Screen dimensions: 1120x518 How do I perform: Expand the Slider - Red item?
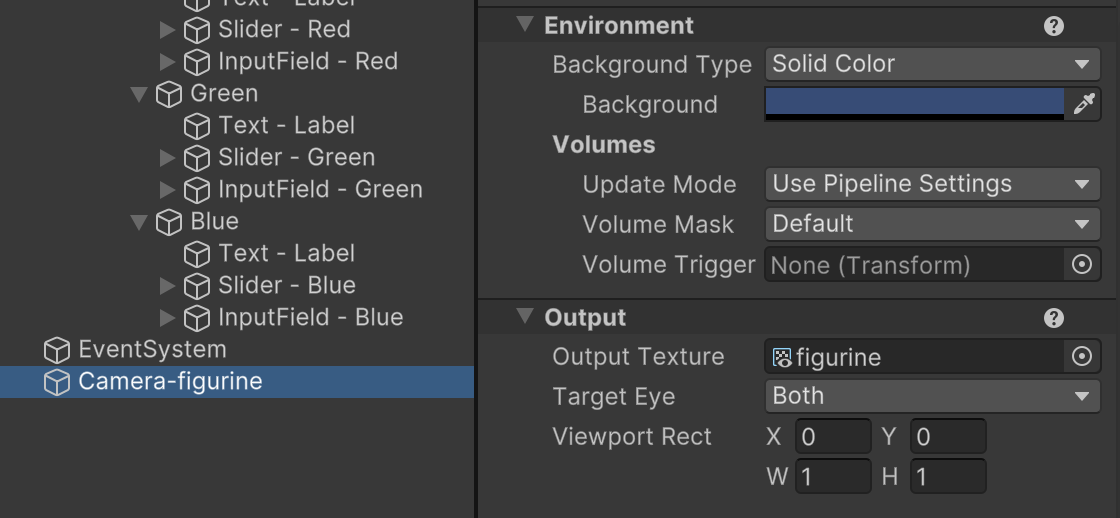[x=167, y=30]
